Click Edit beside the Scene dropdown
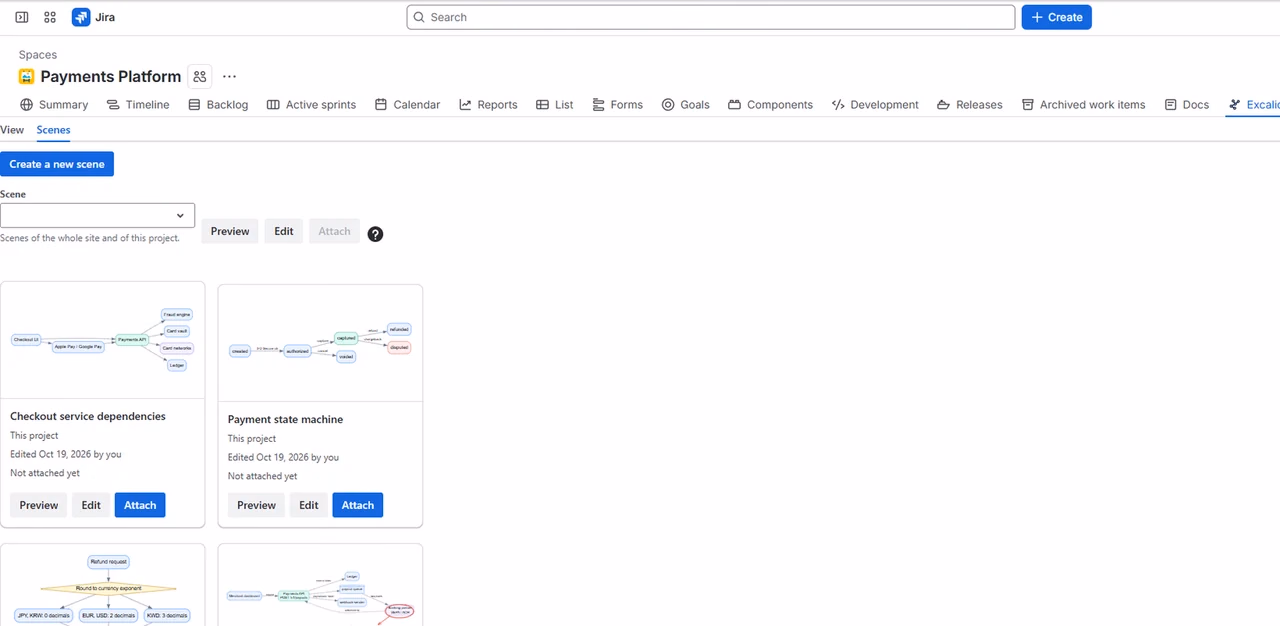 point(284,231)
